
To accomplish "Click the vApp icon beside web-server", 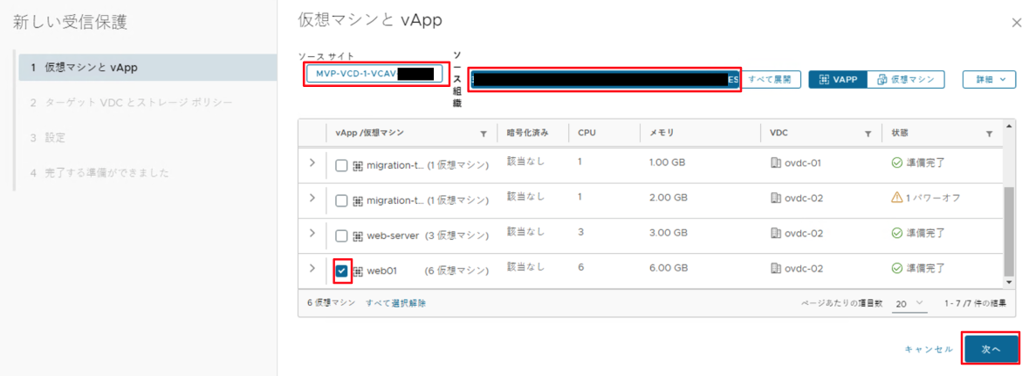I will click(358, 236).
